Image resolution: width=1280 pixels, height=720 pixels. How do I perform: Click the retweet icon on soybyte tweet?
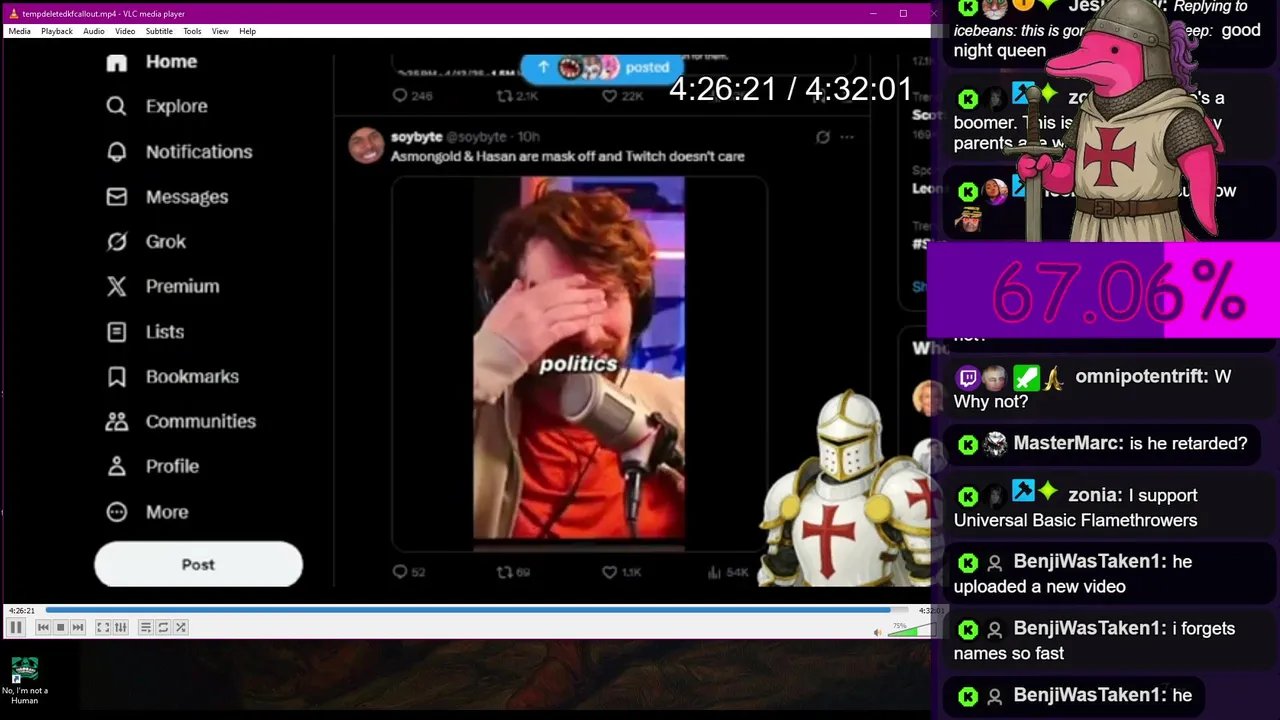pos(504,572)
